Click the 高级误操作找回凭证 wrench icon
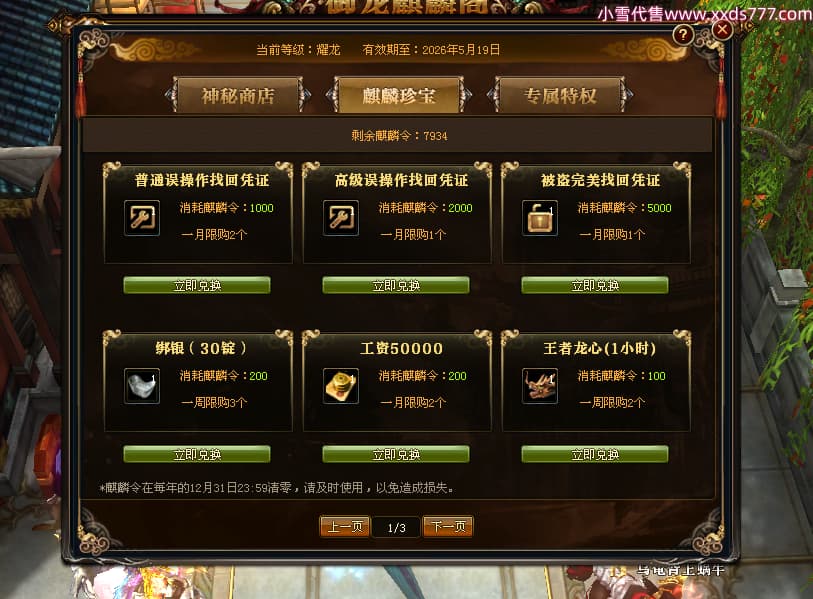 click(341, 218)
